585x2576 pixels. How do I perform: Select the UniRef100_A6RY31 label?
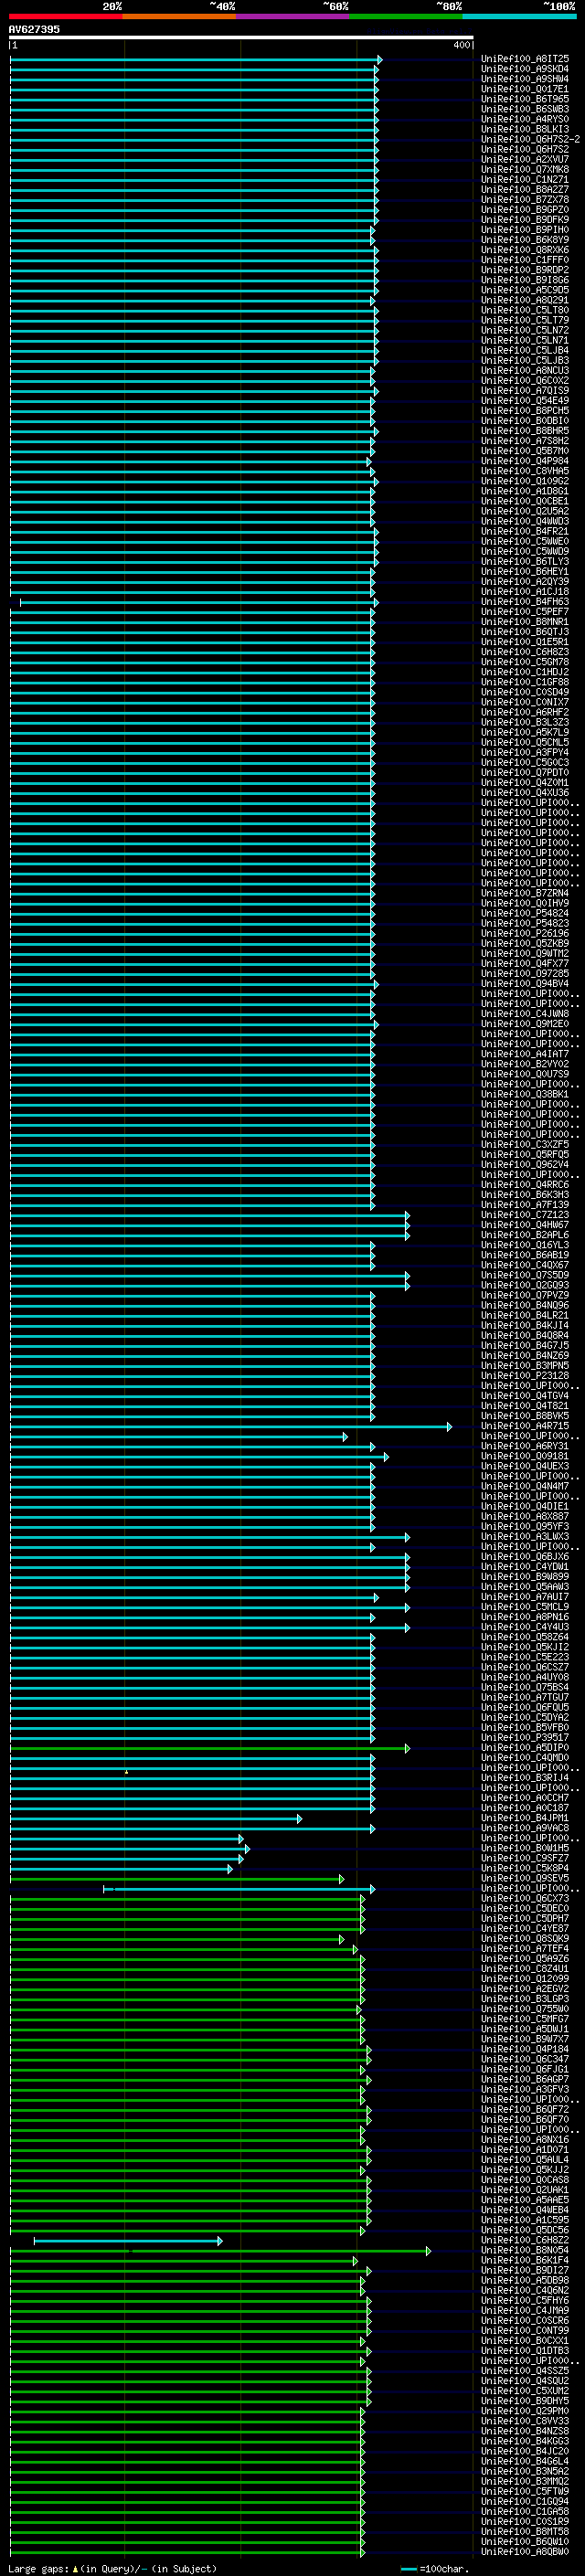[x=524, y=1446]
